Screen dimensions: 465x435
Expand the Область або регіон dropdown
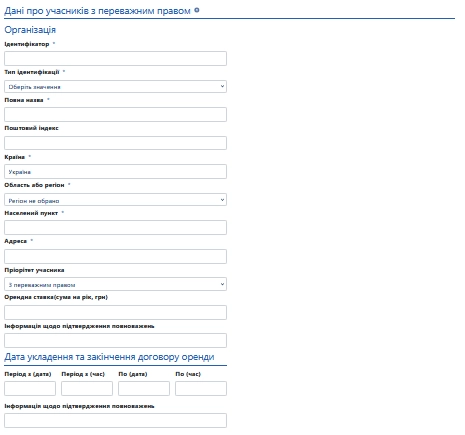pos(115,200)
